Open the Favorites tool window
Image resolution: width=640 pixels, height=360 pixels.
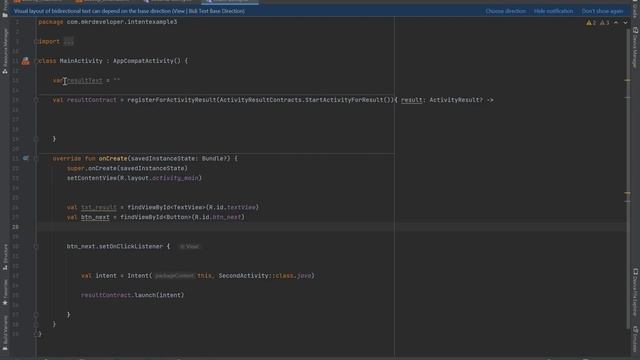(5, 292)
